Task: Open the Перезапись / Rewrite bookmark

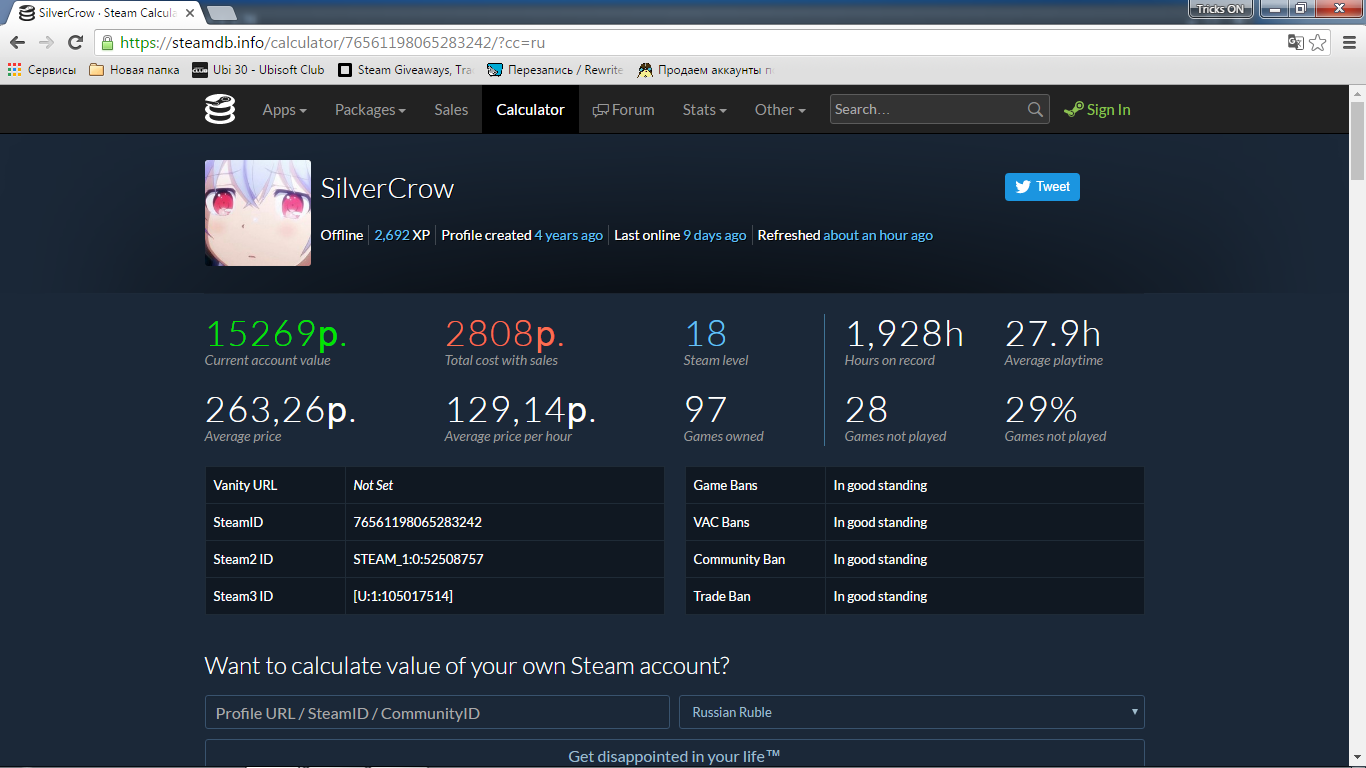Action: [555, 70]
